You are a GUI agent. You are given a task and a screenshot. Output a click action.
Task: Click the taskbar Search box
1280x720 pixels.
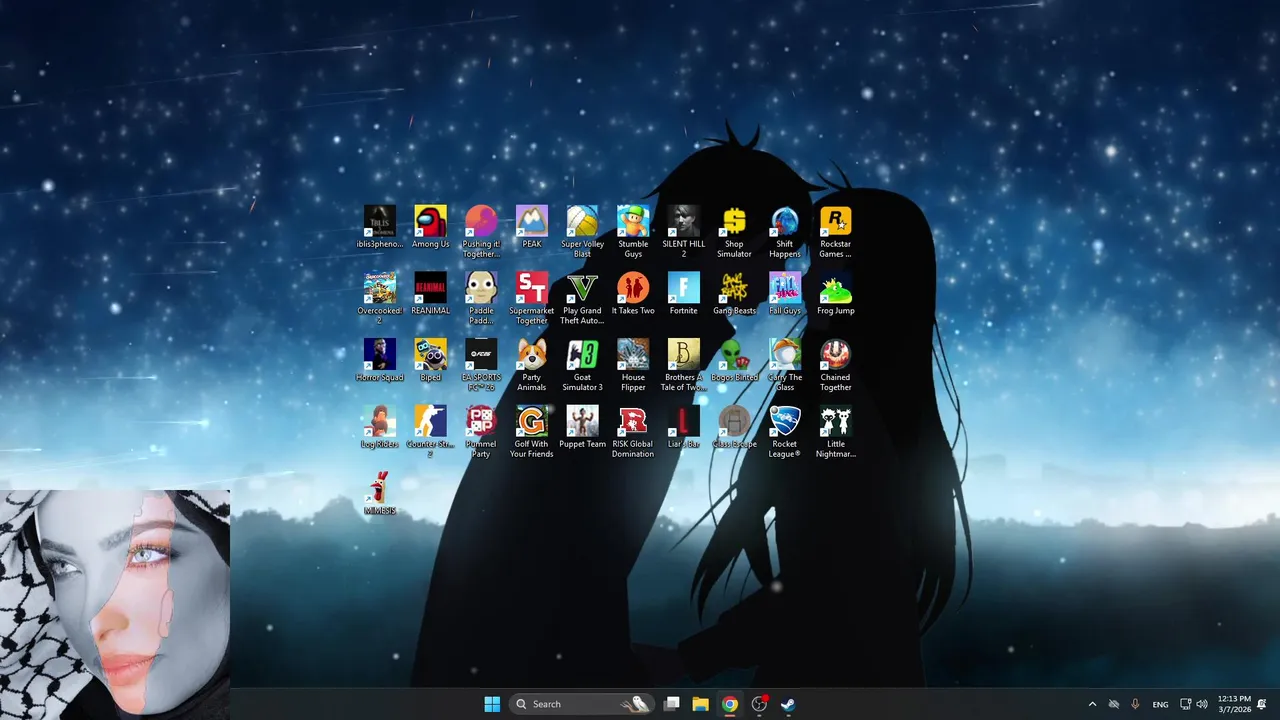(582, 704)
